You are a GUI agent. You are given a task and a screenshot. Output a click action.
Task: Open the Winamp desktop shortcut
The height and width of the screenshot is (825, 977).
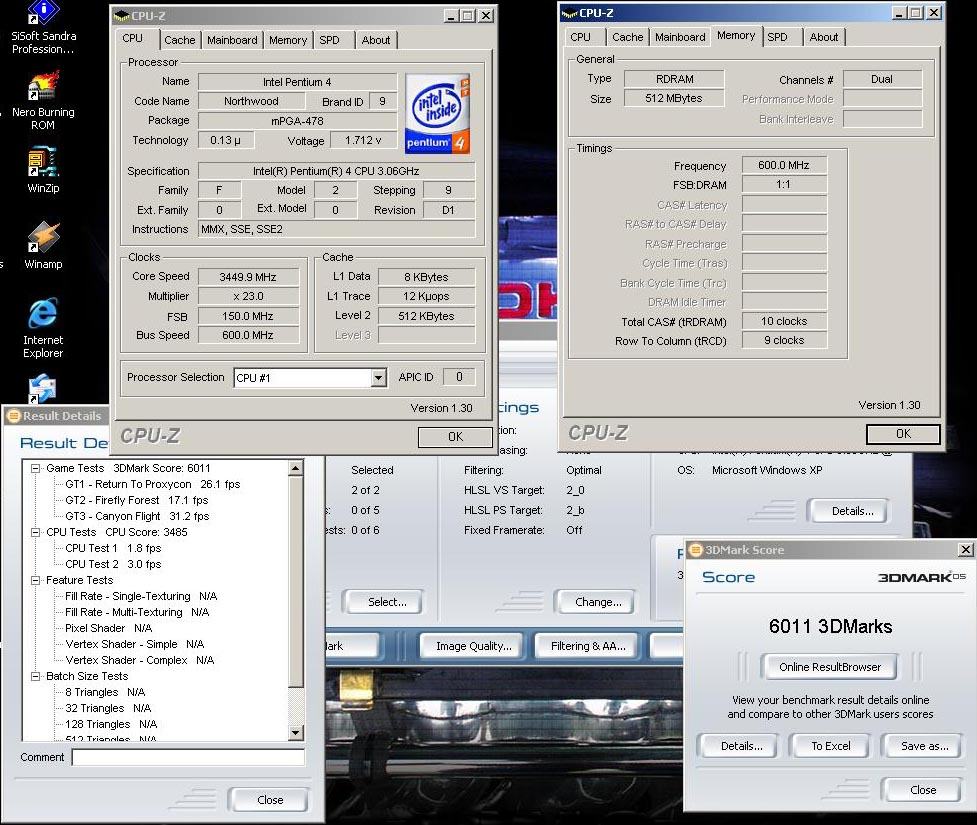tap(43, 238)
